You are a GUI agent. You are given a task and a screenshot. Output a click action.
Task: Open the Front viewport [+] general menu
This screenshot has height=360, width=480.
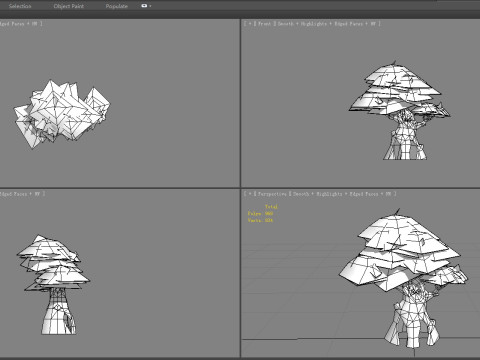250,24
